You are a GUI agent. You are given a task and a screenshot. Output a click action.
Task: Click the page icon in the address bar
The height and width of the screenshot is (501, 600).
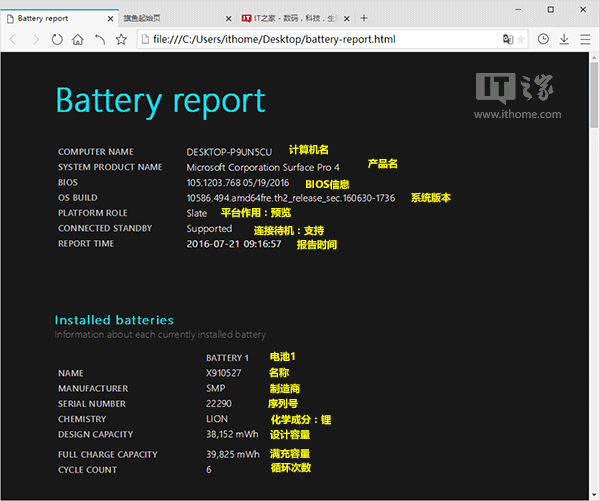145,39
